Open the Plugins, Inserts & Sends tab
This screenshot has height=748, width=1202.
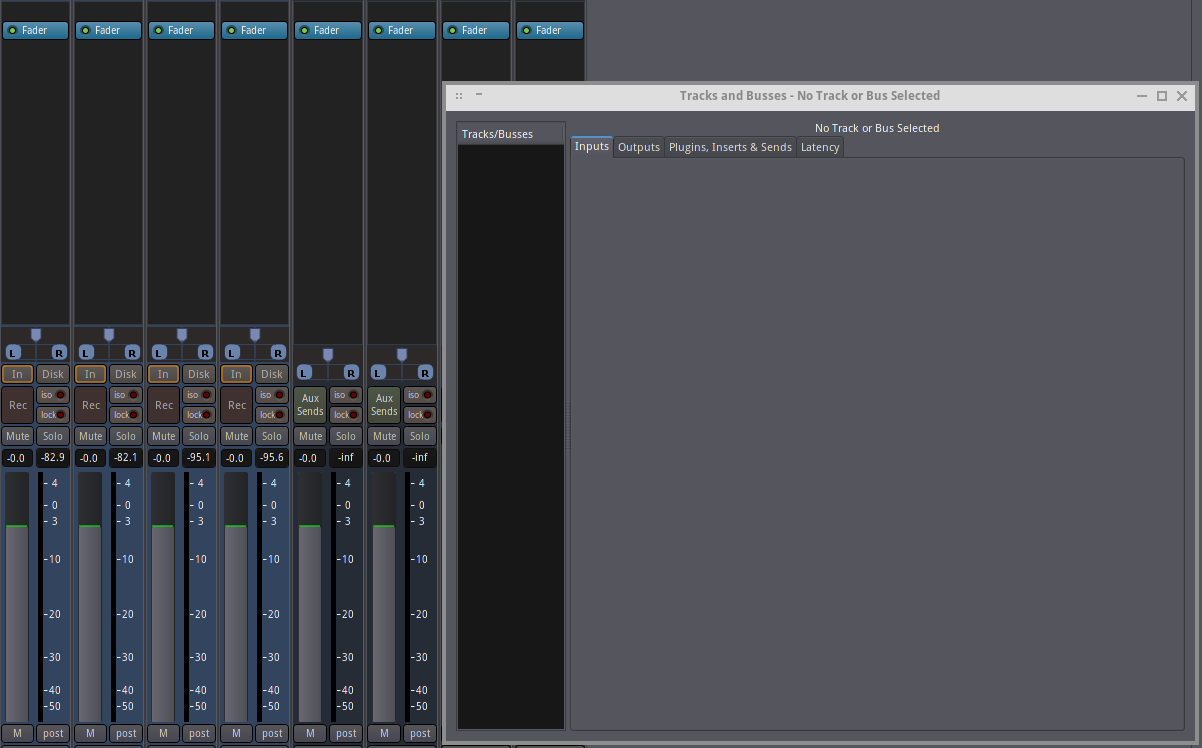click(730, 147)
